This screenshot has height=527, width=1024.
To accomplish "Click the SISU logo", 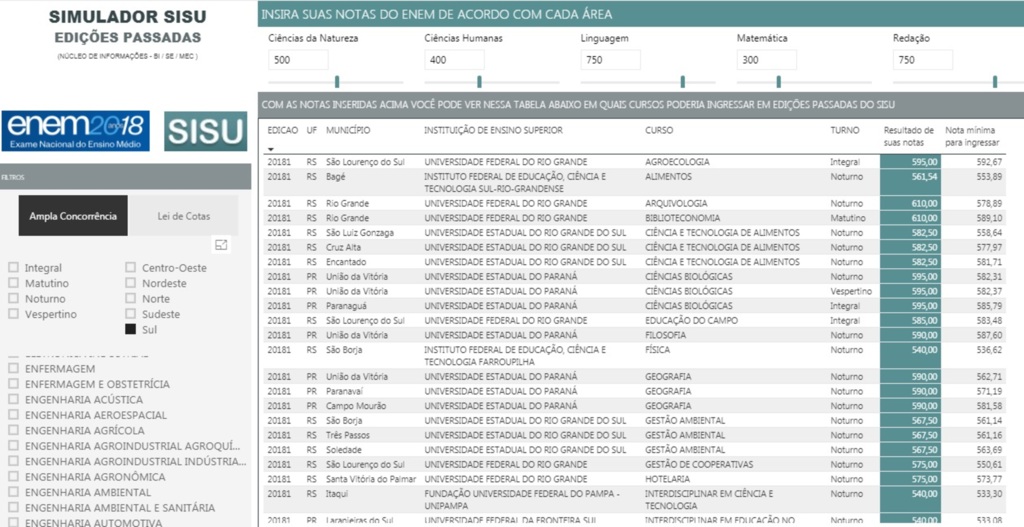I will pos(206,131).
